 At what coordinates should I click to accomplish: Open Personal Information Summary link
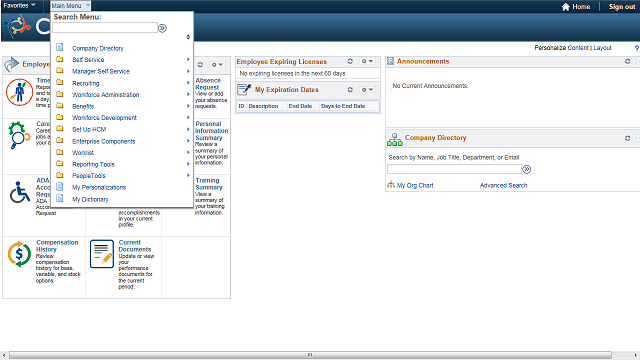point(211,131)
